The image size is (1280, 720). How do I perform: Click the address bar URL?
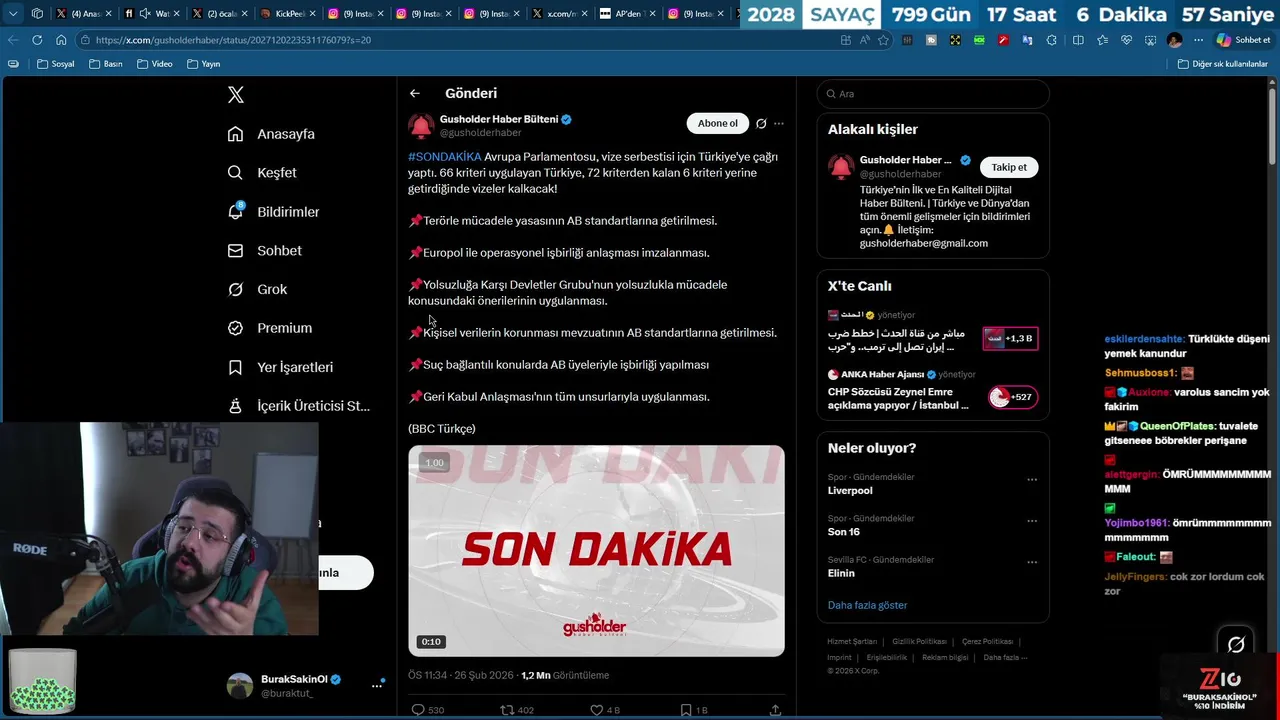pyautogui.click(x=233, y=40)
